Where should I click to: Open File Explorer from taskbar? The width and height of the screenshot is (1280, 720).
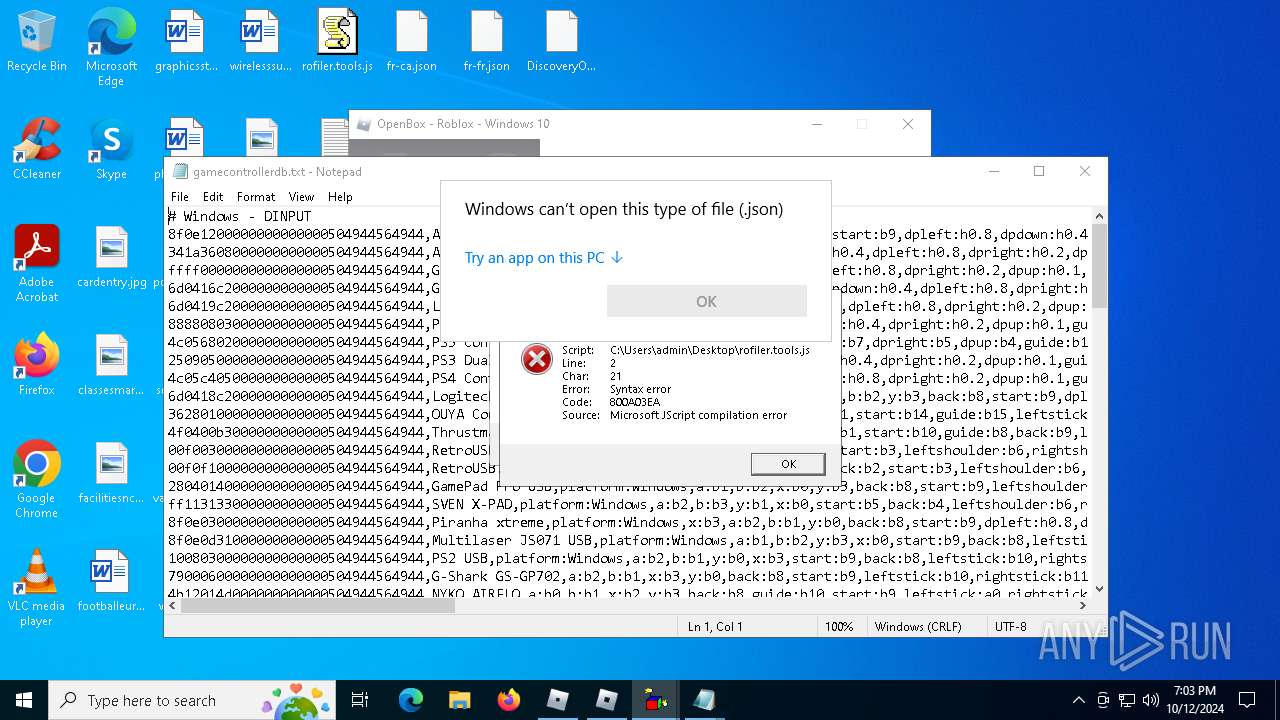click(x=459, y=700)
